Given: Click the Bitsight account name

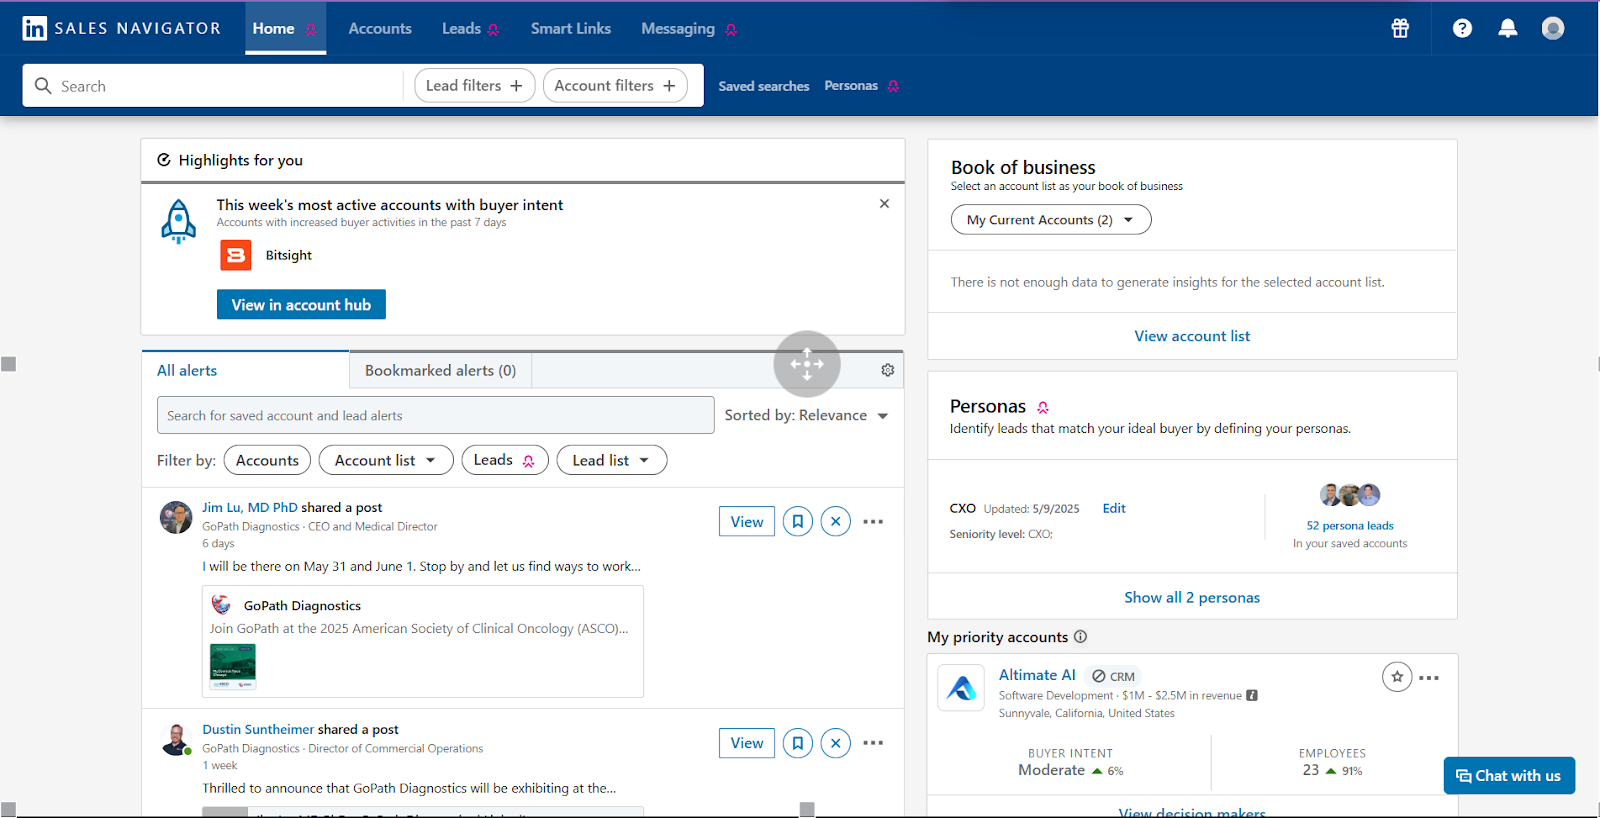Looking at the screenshot, I should coord(289,255).
